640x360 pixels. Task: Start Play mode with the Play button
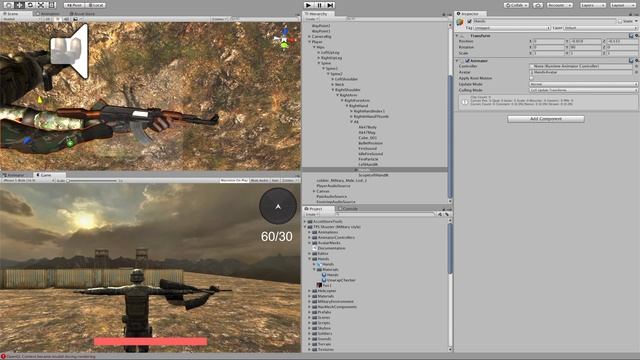[309, 5]
